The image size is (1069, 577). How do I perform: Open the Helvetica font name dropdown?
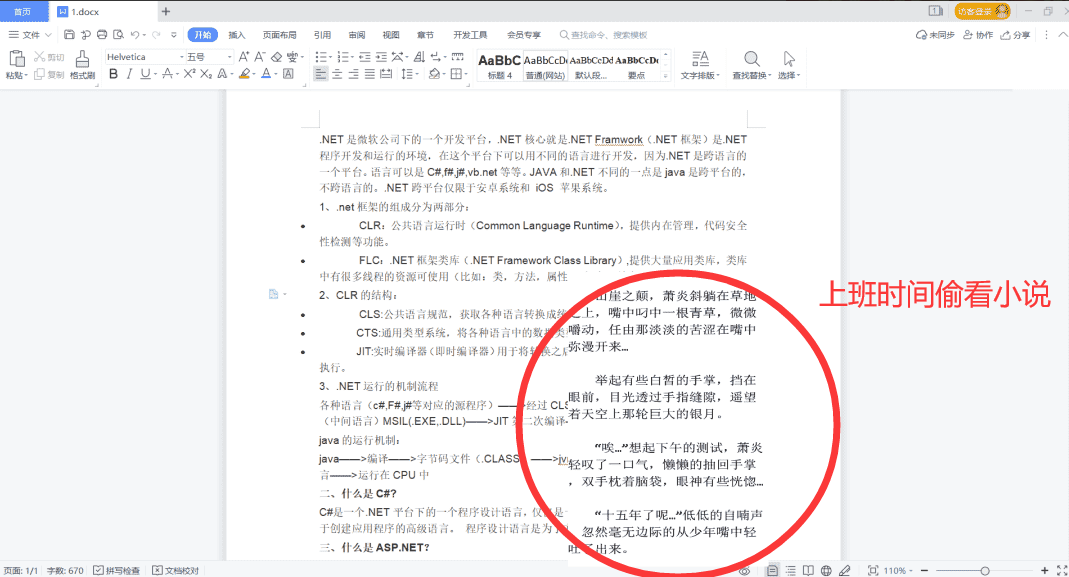(x=181, y=57)
